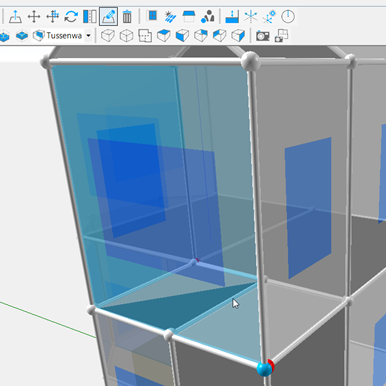Select the blue vertex sphere at bottom corner
This screenshot has width=386, height=386.
click(265, 369)
